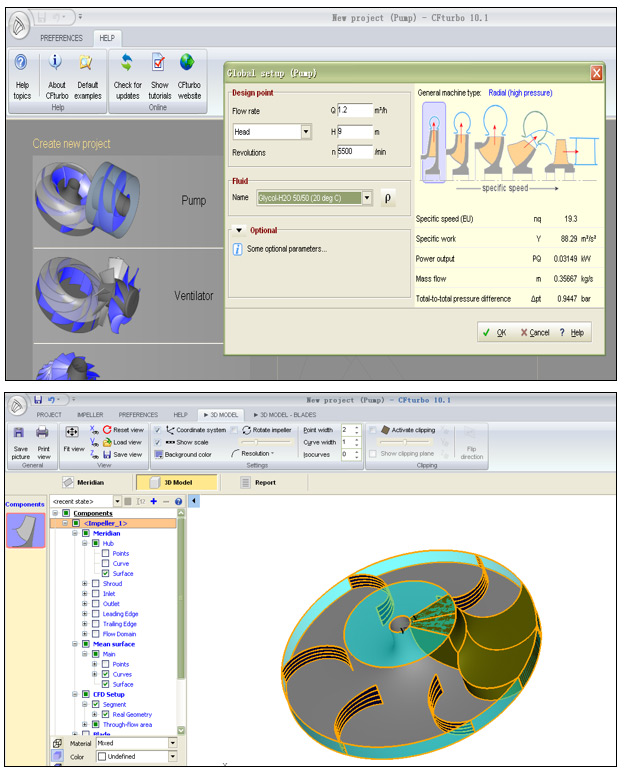This screenshot has width=629, height=778.
Task: Click blue help icon in Components toolbar
Action: coord(179,502)
